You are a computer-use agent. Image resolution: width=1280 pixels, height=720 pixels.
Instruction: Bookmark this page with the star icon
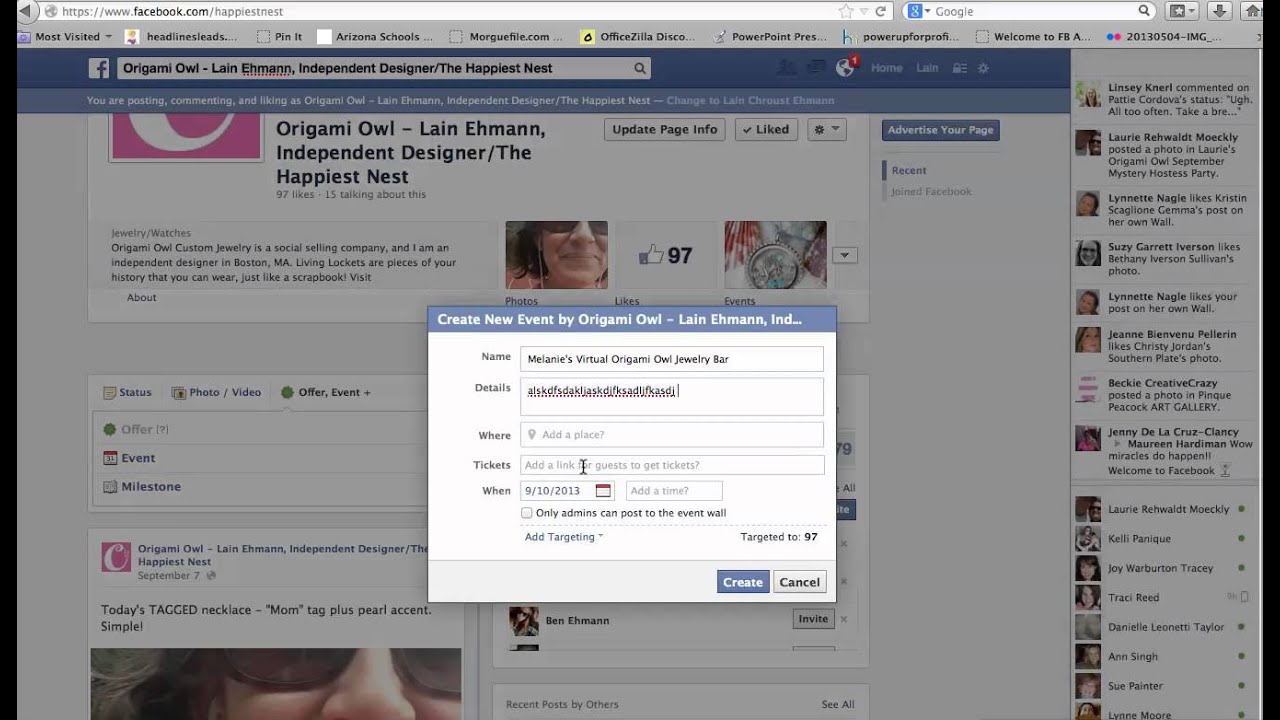click(846, 11)
